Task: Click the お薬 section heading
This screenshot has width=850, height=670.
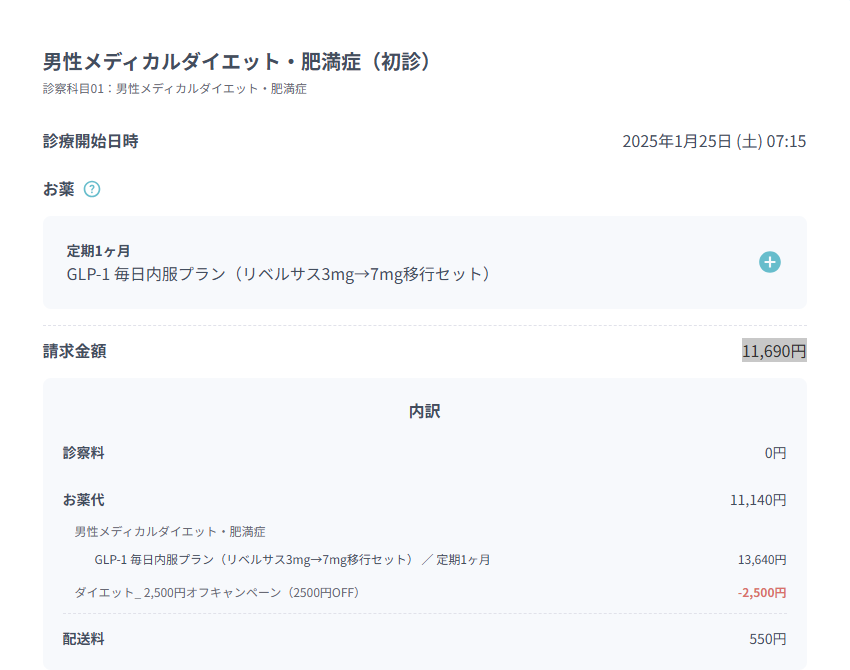Action: (x=59, y=189)
